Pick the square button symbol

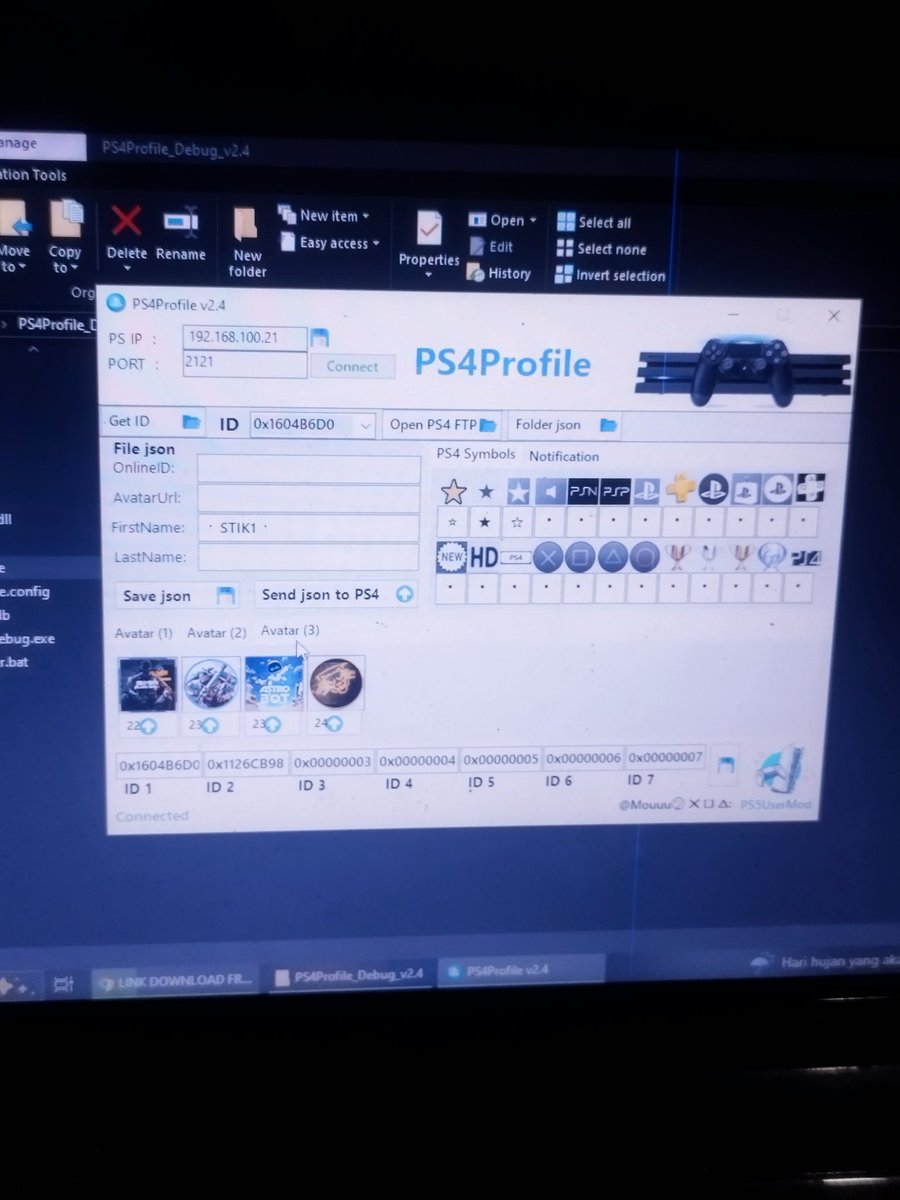tap(580, 557)
